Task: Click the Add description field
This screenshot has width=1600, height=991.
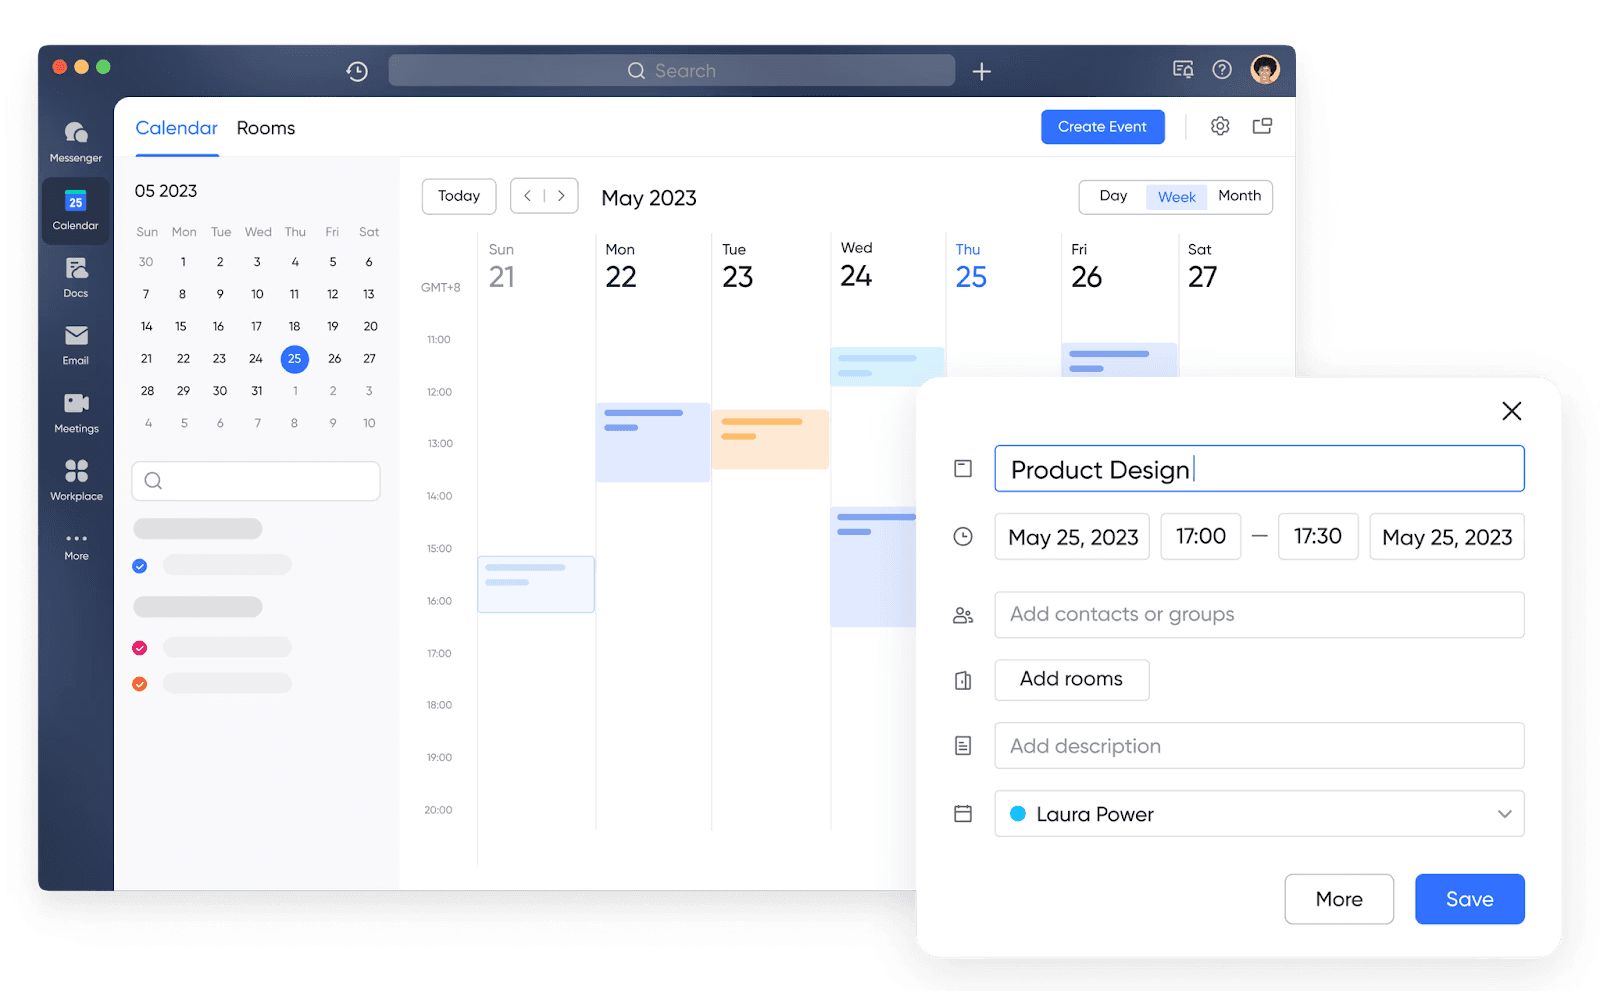Action: tap(1259, 746)
